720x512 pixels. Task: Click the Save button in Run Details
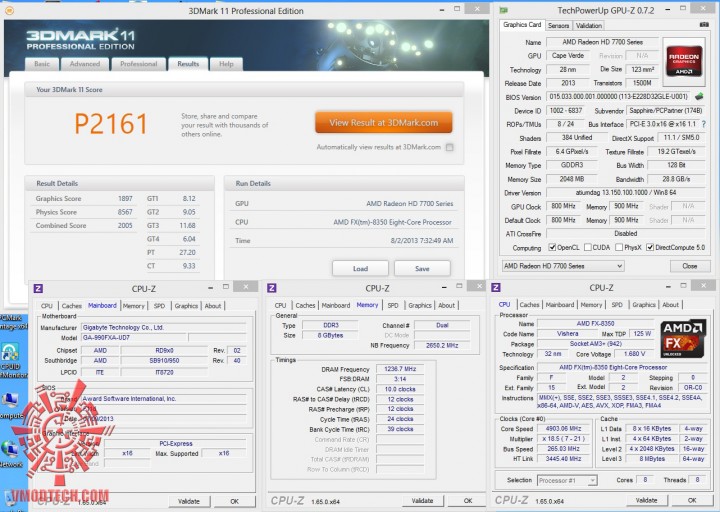coord(422,269)
